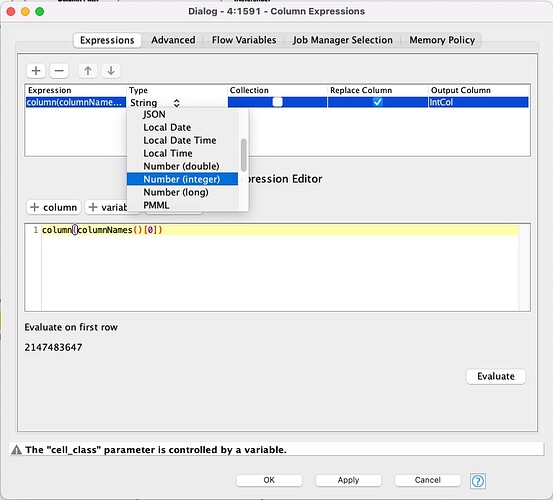
Task: Switch to the Expressions tab
Action: (x=107, y=40)
